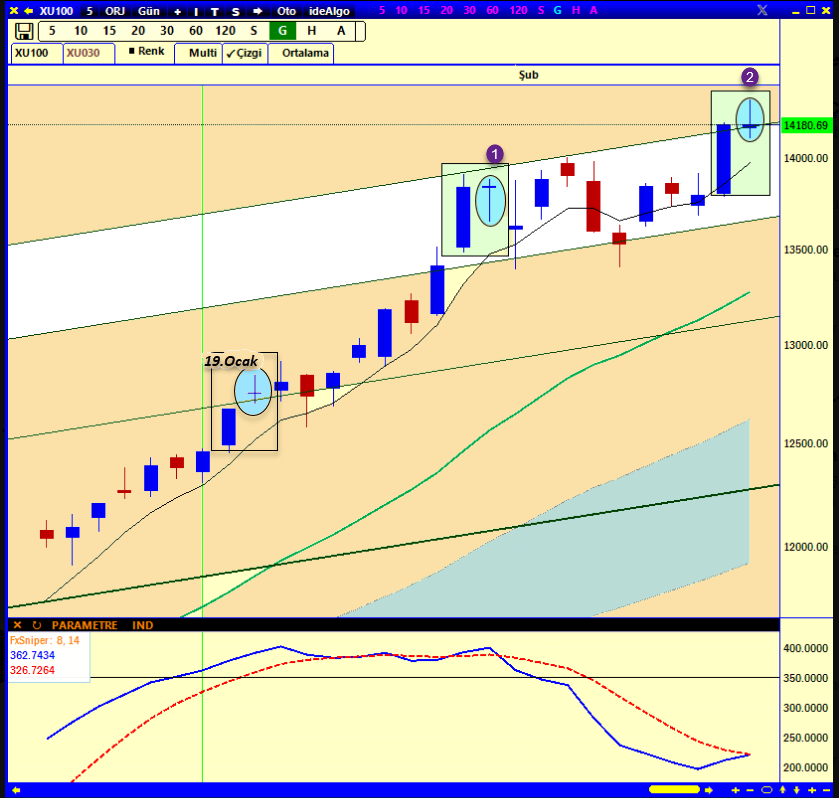The image size is (839, 798).
Task: Click the up arrow in bottom bar
Action: [x=782, y=790]
